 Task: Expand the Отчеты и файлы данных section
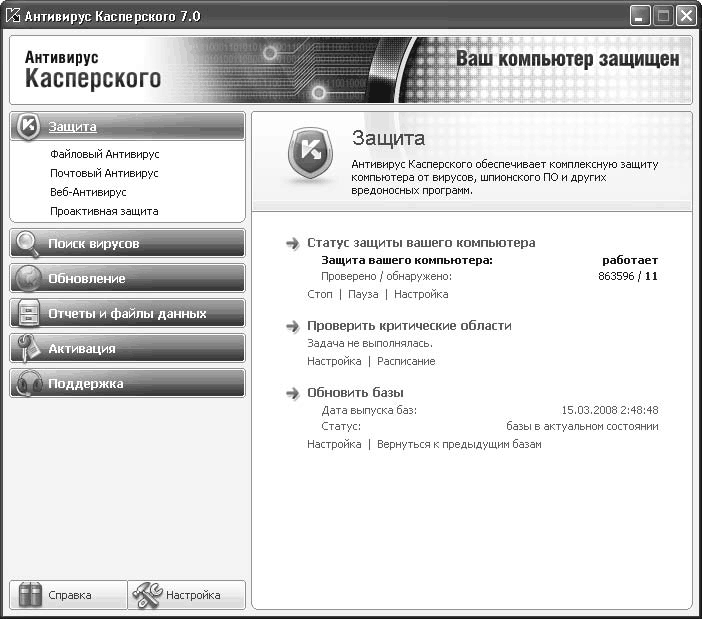pos(128,313)
